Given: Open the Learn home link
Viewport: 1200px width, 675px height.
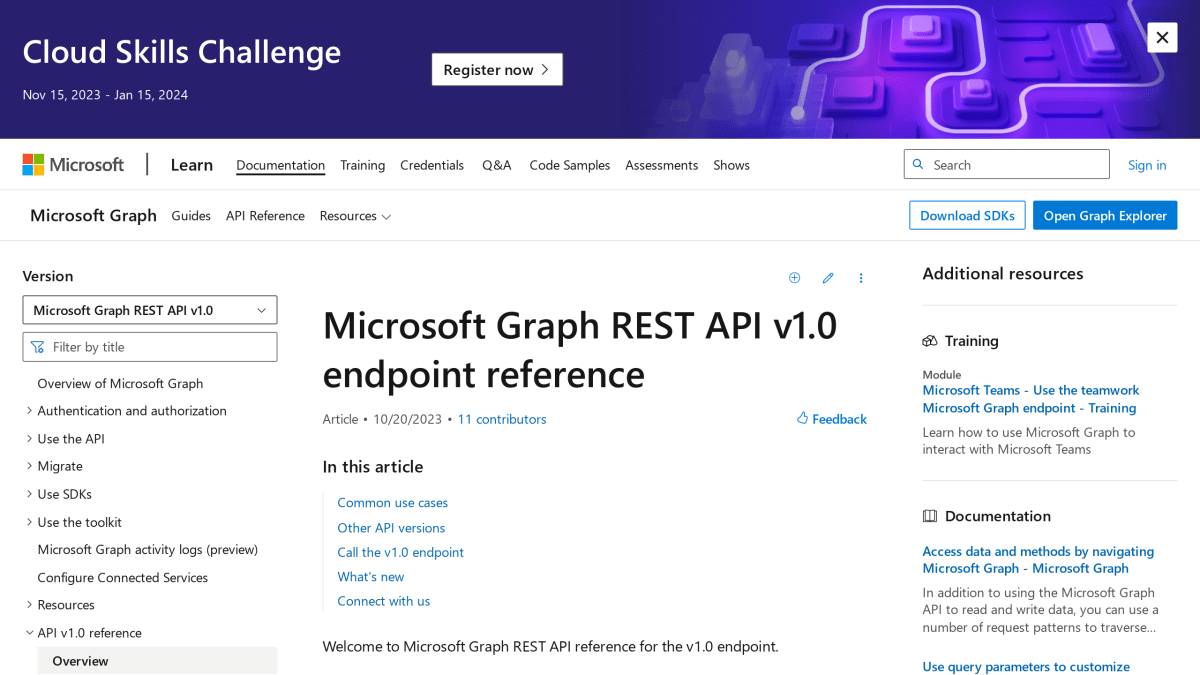Looking at the screenshot, I should point(191,165).
